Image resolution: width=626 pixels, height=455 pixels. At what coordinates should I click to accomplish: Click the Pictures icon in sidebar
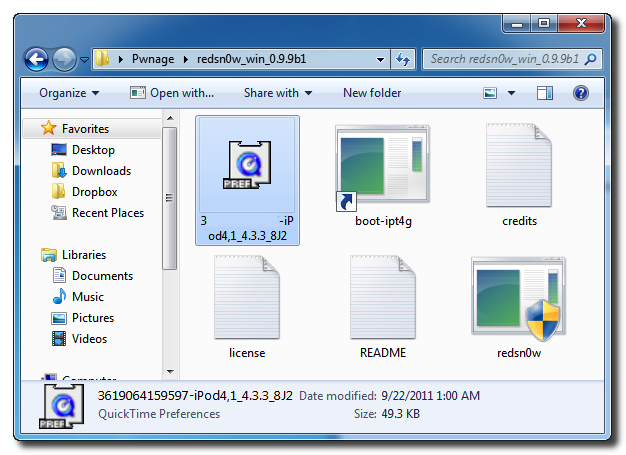(x=59, y=318)
